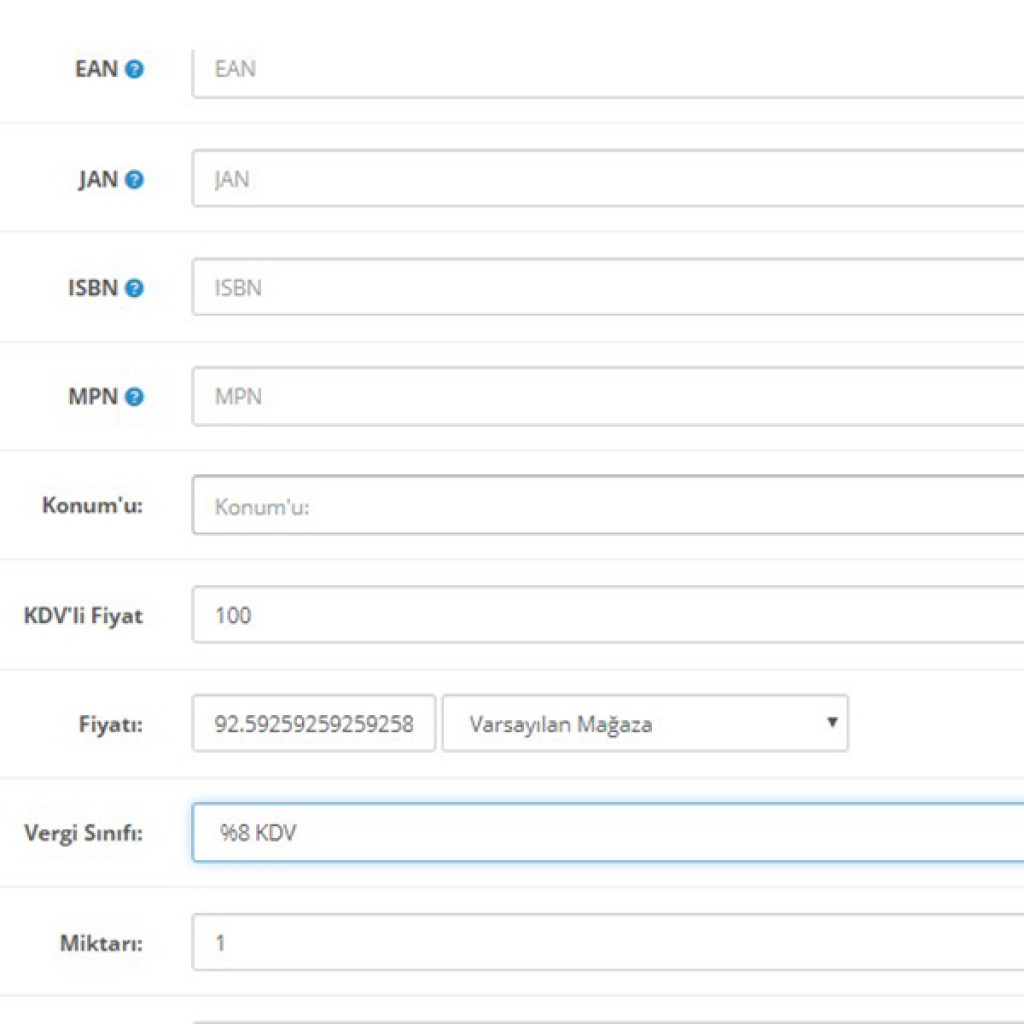This screenshot has height=1024, width=1024.
Task: Click into the ISBN text box
Action: pyautogui.click(x=607, y=288)
